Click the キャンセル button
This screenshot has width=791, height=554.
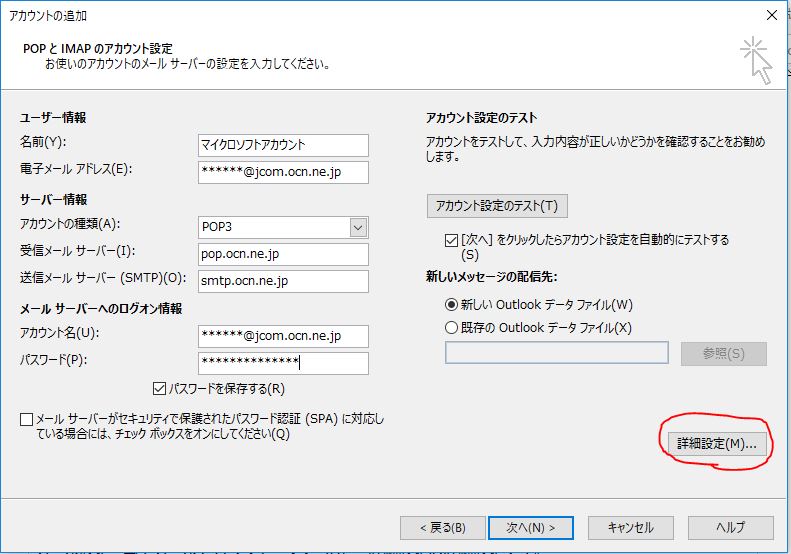(x=631, y=528)
